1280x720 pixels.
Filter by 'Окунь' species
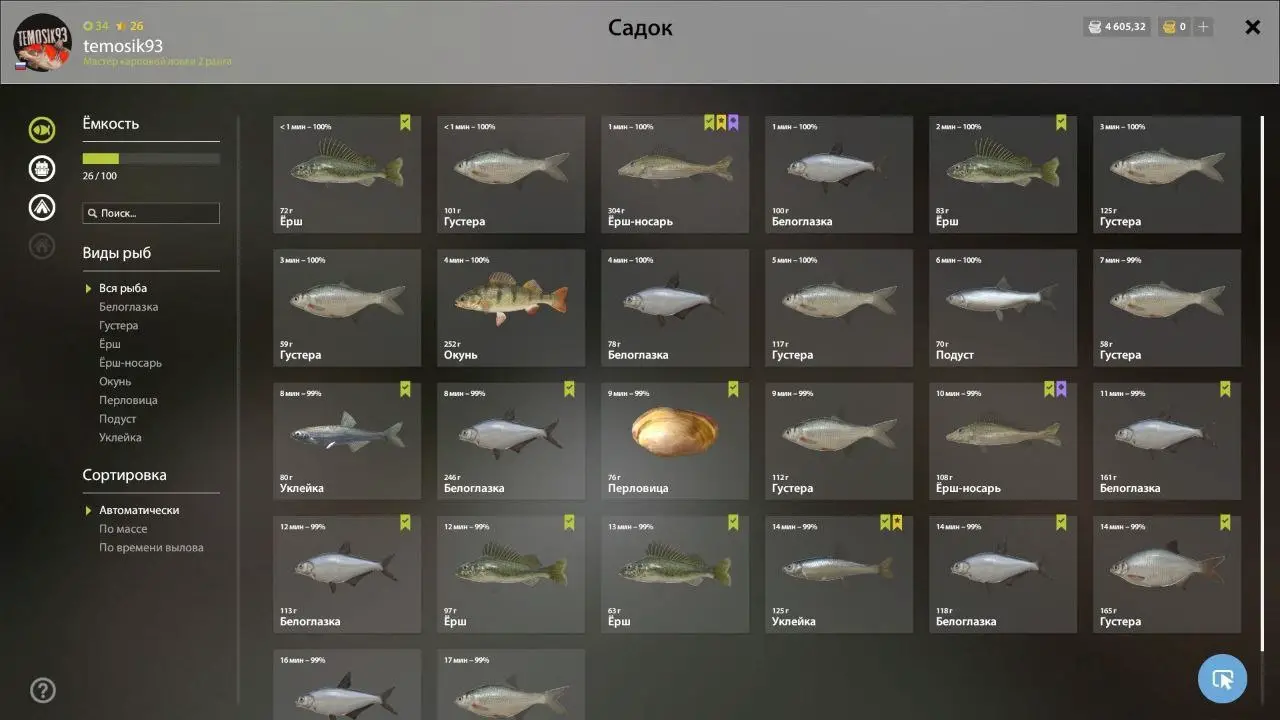(x=115, y=382)
